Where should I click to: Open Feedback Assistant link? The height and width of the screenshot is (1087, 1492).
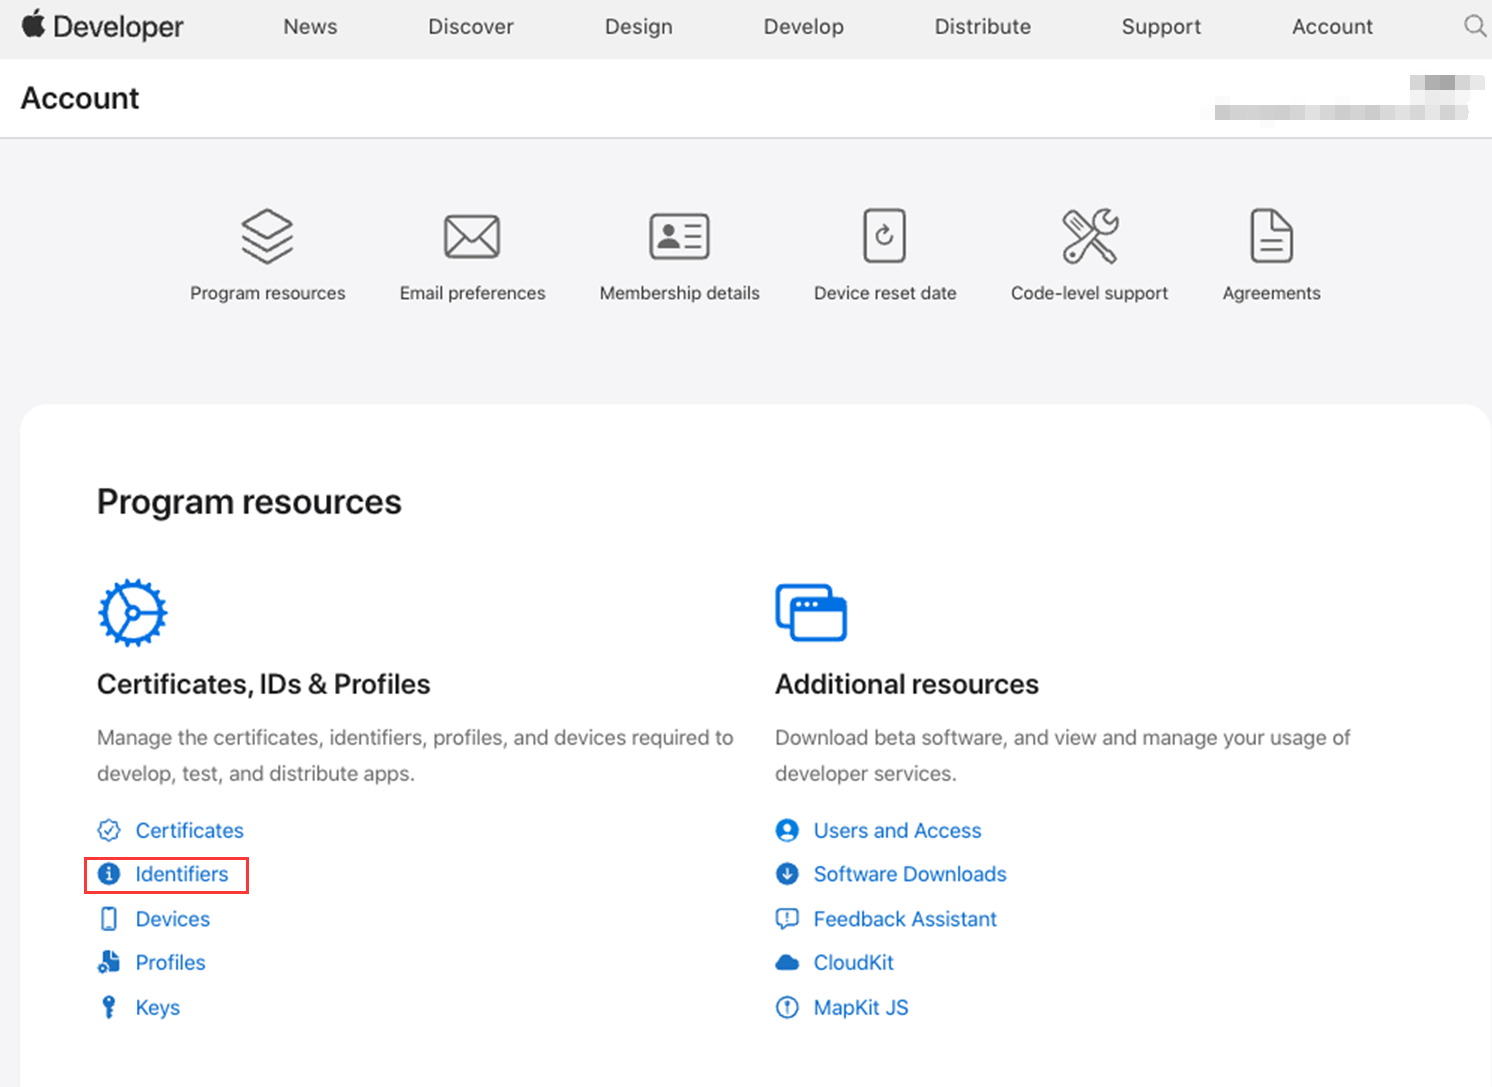tap(905, 919)
